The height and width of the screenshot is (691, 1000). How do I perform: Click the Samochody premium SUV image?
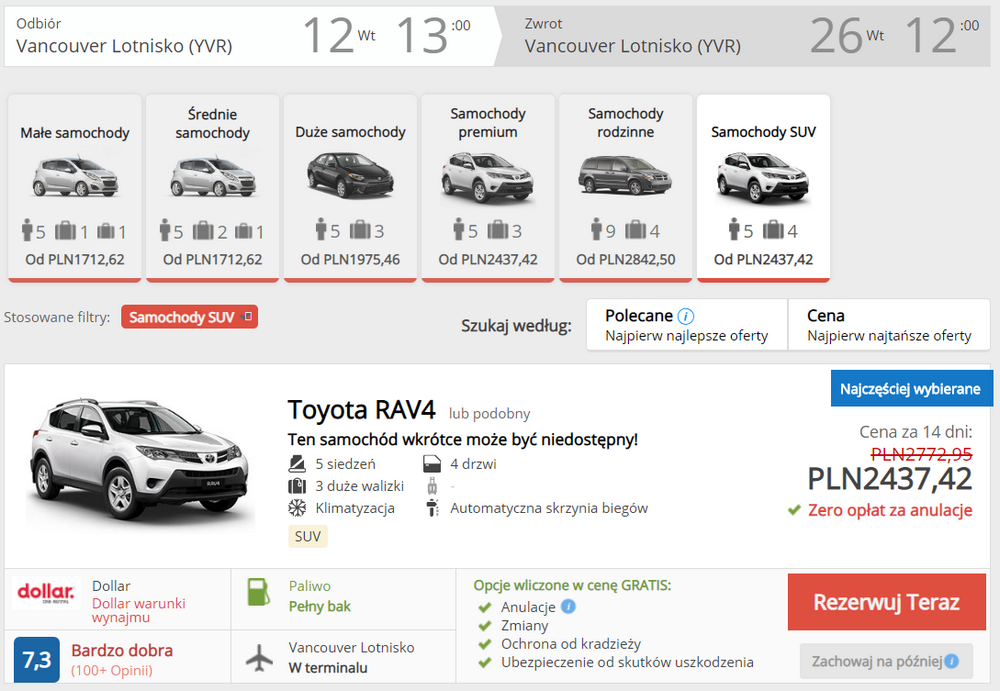(x=488, y=177)
